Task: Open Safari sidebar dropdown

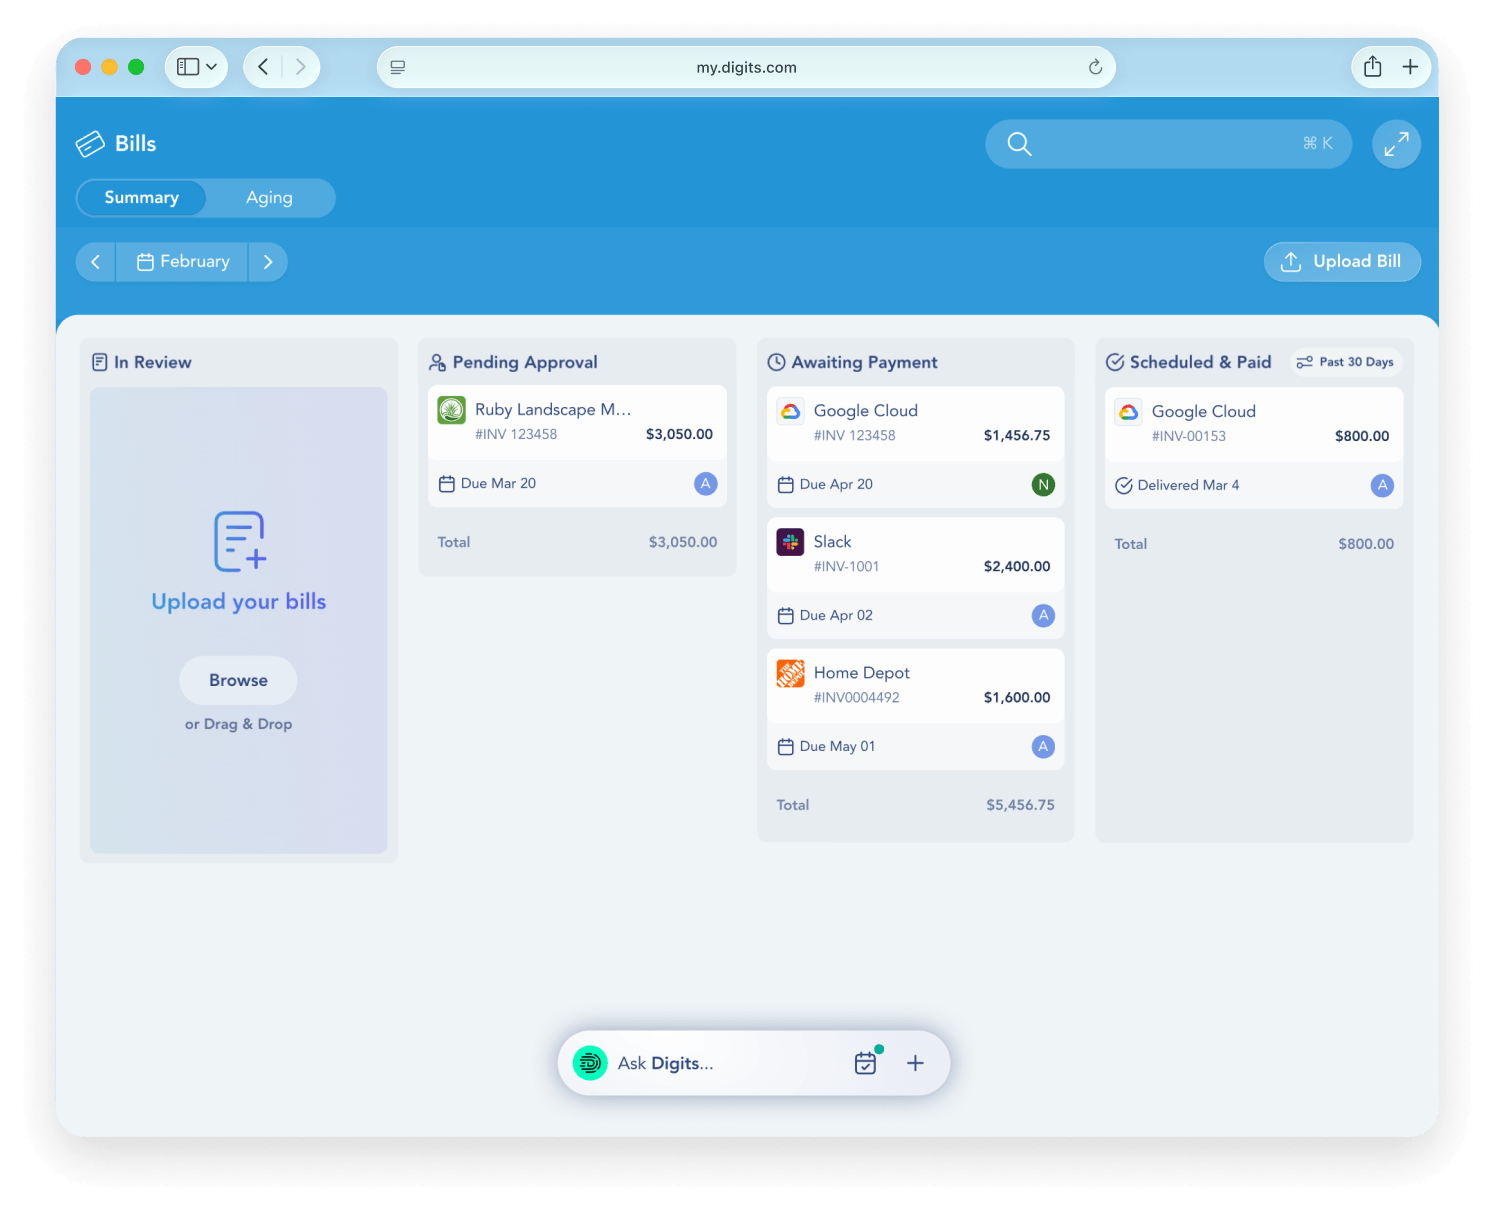Action: (197, 67)
